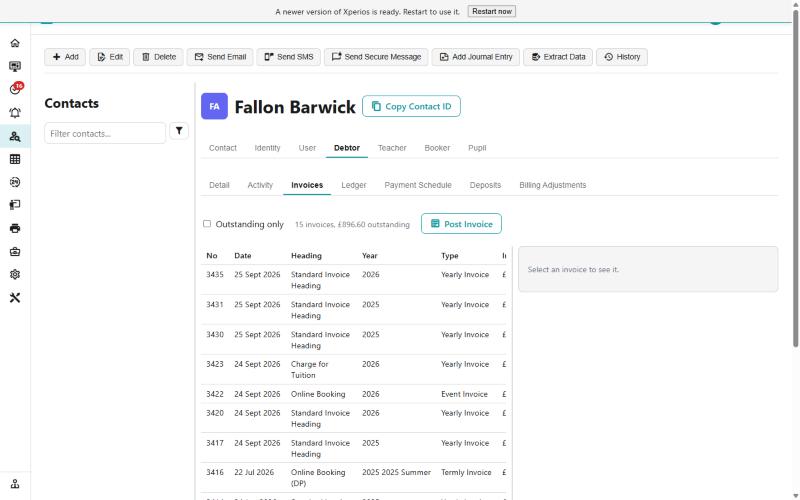Open the Ledger sub-tab

(354, 185)
